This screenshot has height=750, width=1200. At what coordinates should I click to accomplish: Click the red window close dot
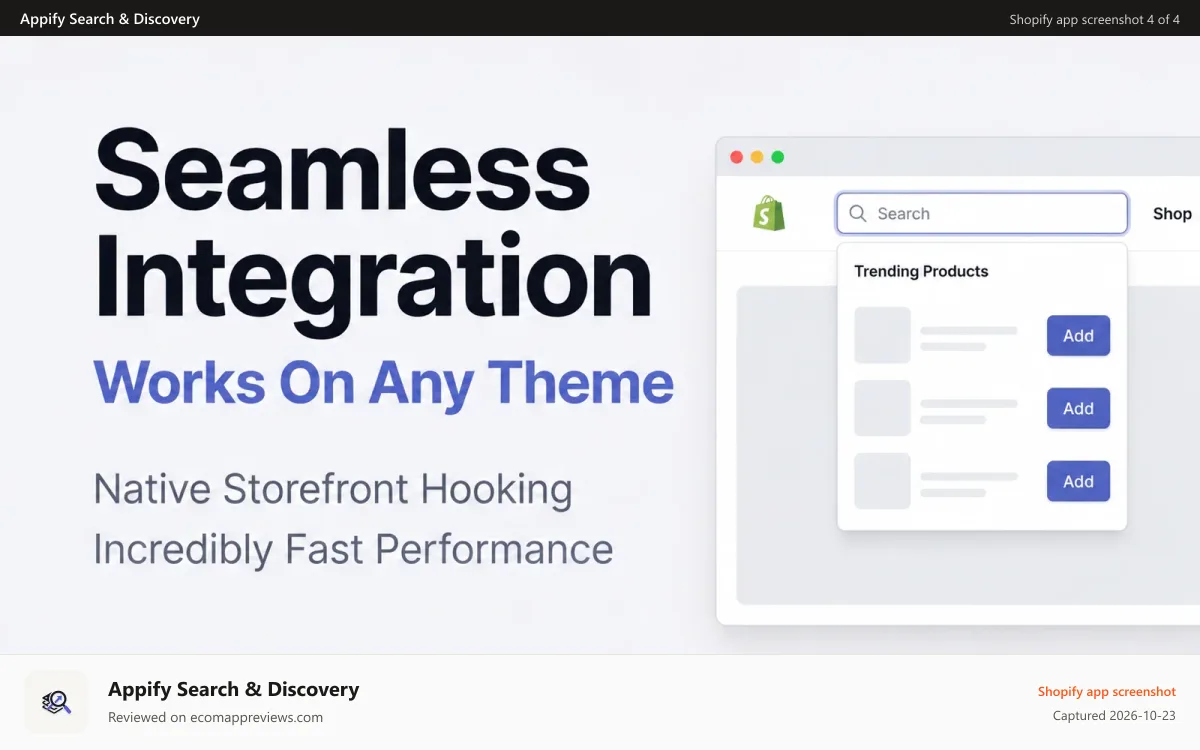[x=737, y=157]
